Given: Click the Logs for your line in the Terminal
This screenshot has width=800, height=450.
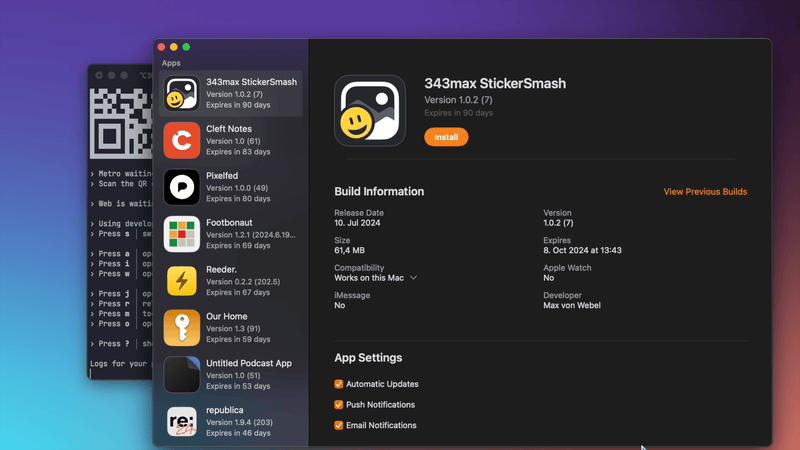Looking at the screenshot, I should tap(121, 364).
